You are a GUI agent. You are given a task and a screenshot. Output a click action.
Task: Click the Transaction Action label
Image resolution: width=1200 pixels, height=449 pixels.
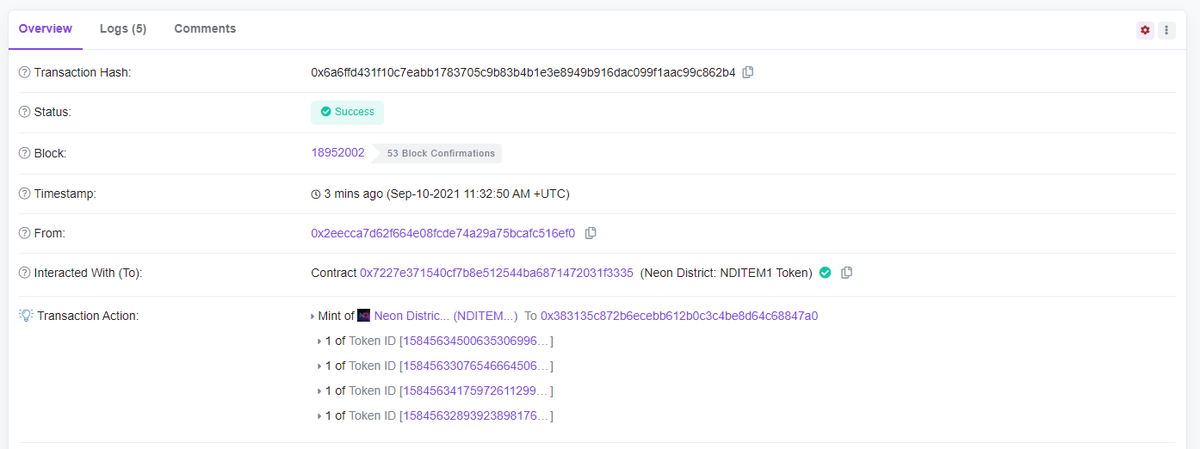point(88,316)
